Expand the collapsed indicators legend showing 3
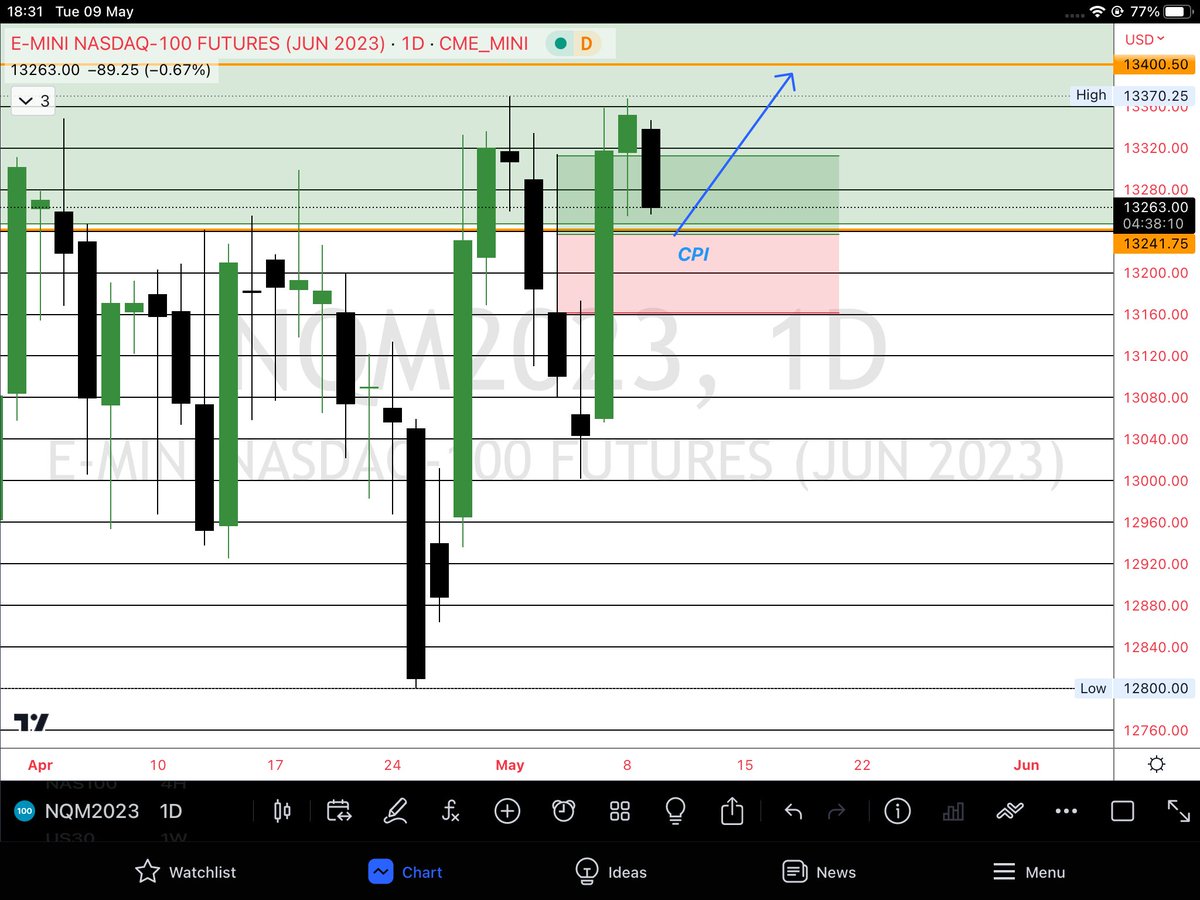The width and height of the screenshot is (1200, 900). 34,101
